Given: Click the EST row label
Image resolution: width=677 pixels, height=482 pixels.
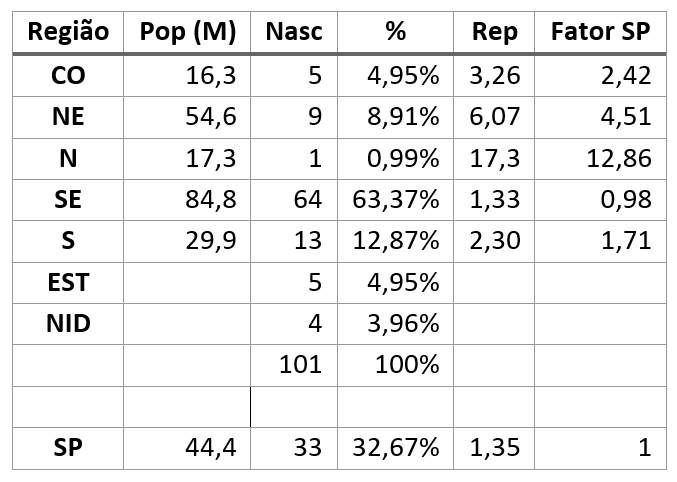Looking at the screenshot, I should pos(68,282).
